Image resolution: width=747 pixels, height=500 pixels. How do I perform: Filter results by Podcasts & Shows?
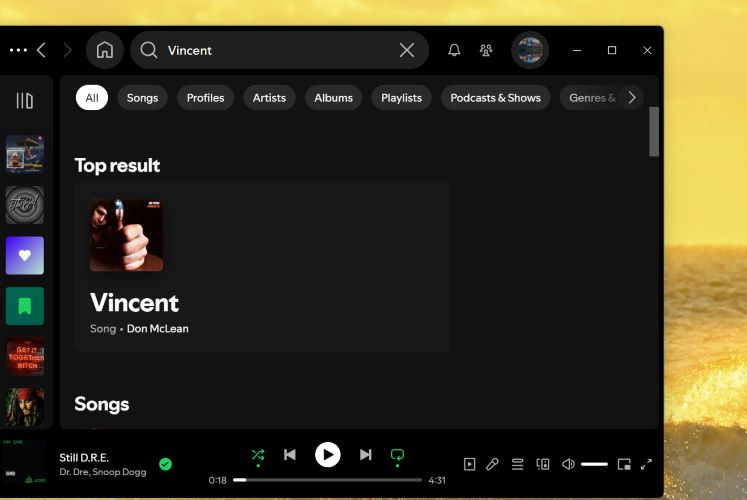495,98
